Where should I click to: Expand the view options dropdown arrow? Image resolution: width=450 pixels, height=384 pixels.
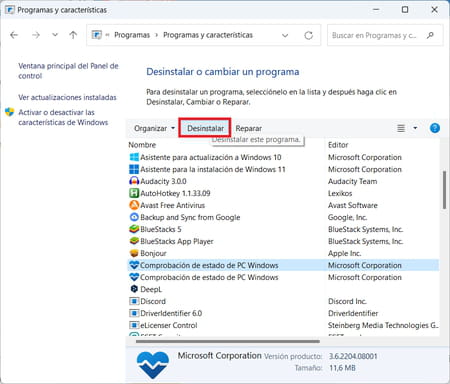click(x=415, y=128)
